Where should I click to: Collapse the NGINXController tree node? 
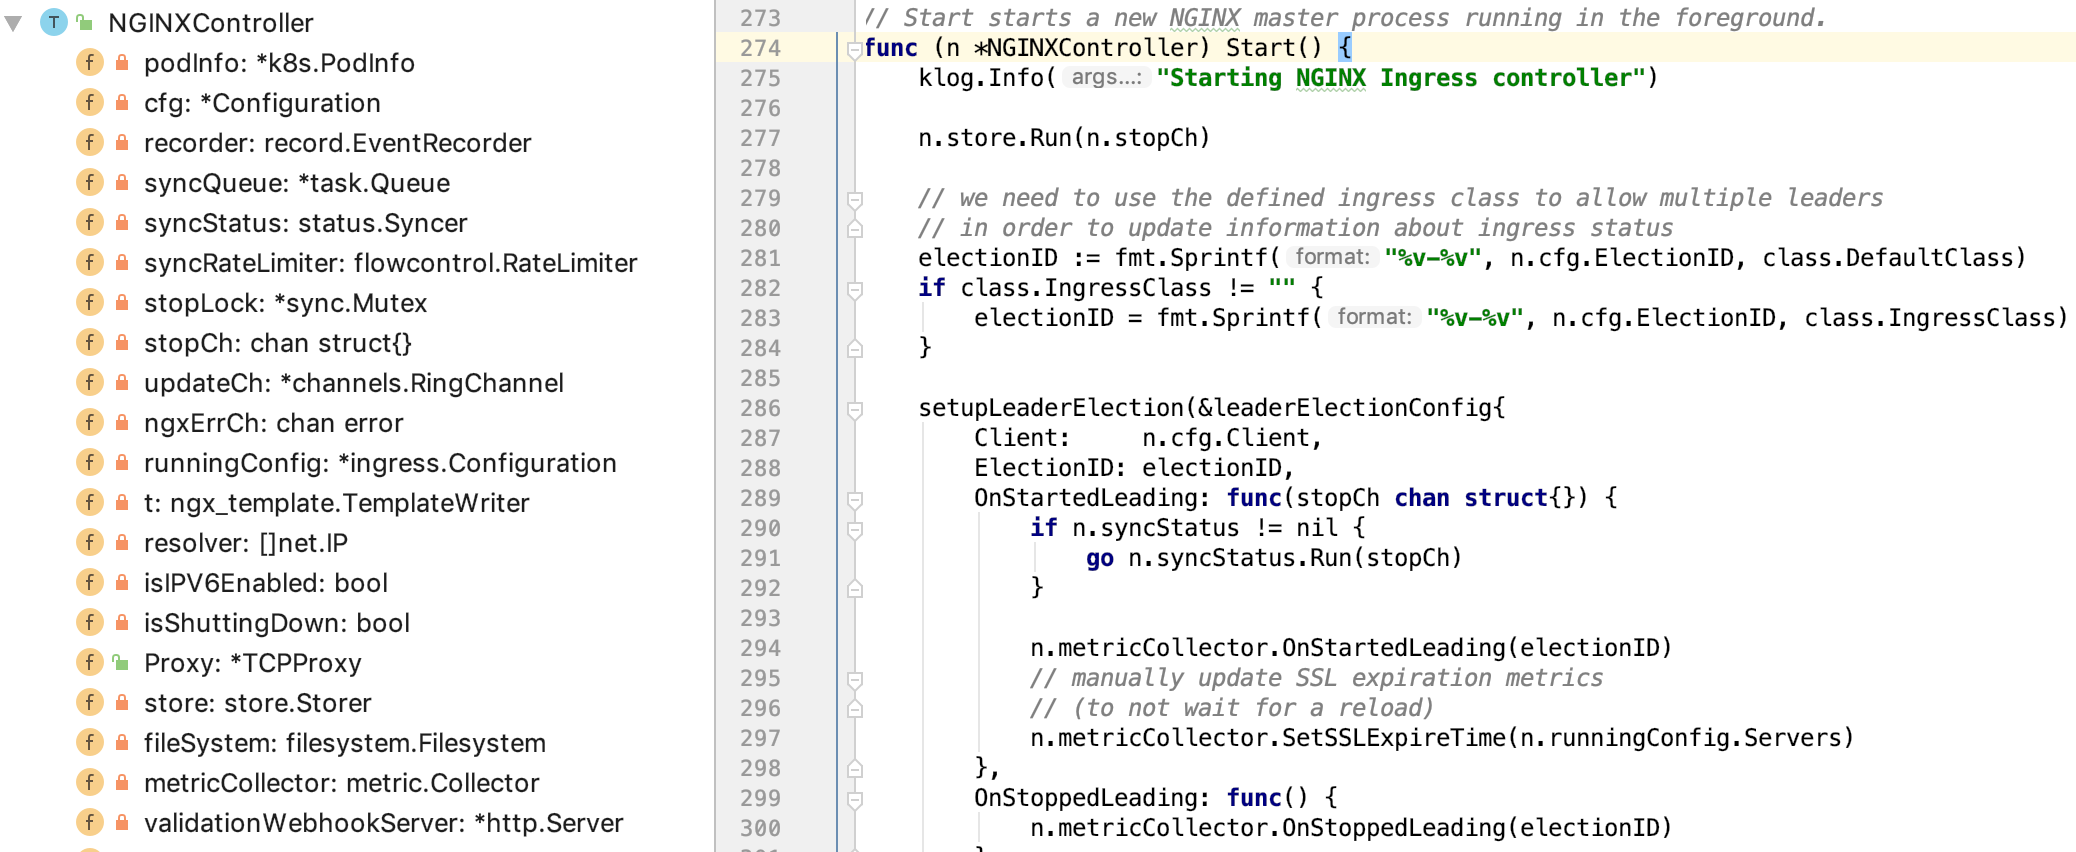coord(13,23)
